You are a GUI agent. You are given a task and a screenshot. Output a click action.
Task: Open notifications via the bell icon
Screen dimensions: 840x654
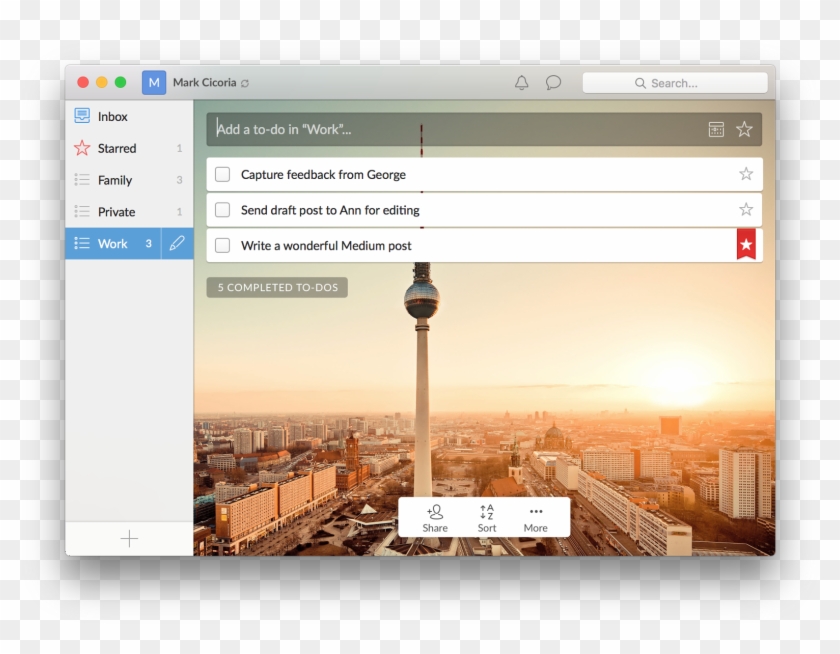pyautogui.click(x=521, y=83)
